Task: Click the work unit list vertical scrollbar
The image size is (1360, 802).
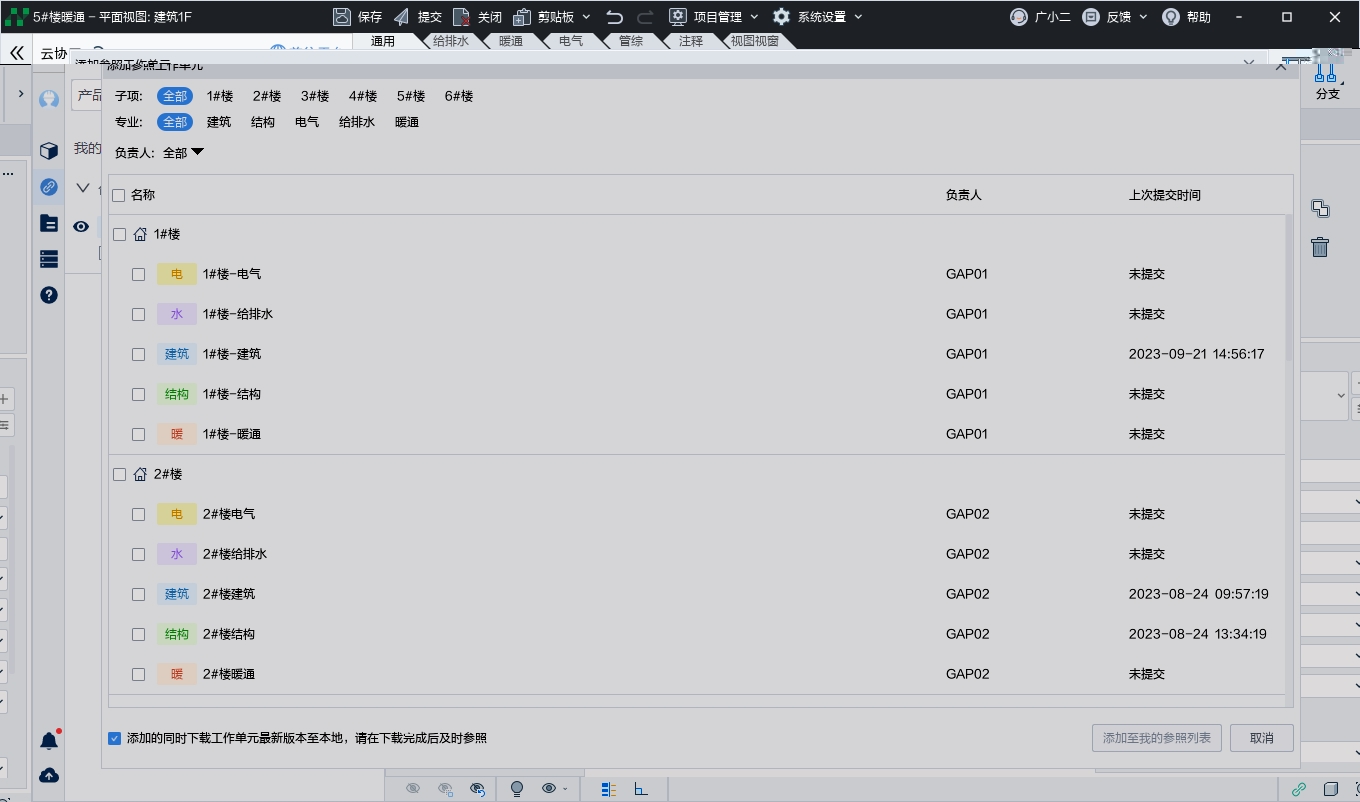Action: click(x=1288, y=290)
